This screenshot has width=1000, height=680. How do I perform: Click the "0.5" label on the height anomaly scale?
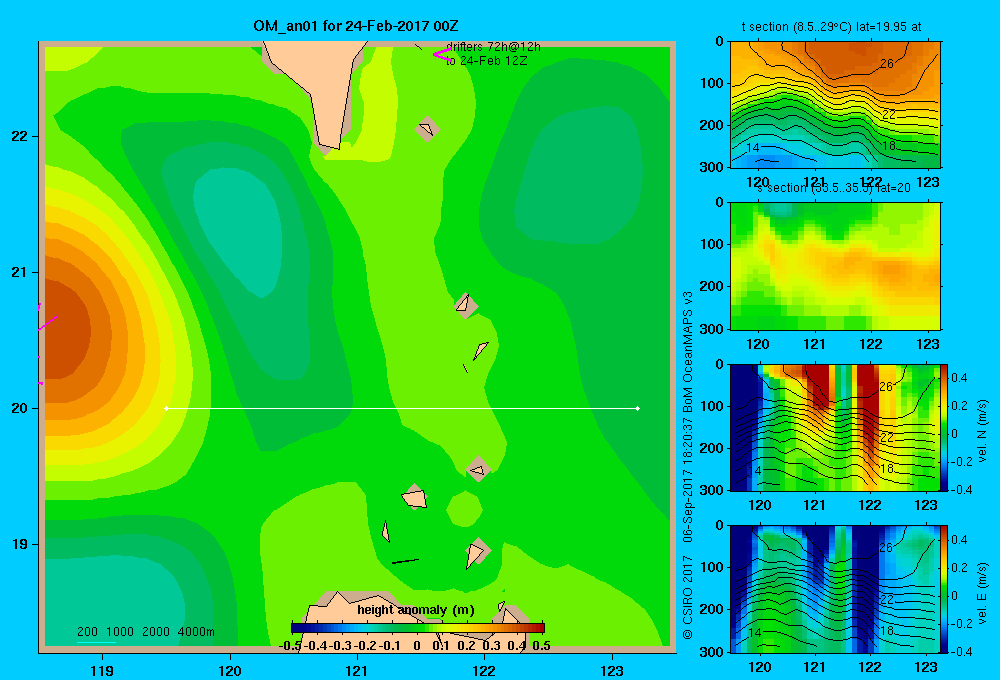(x=541, y=646)
